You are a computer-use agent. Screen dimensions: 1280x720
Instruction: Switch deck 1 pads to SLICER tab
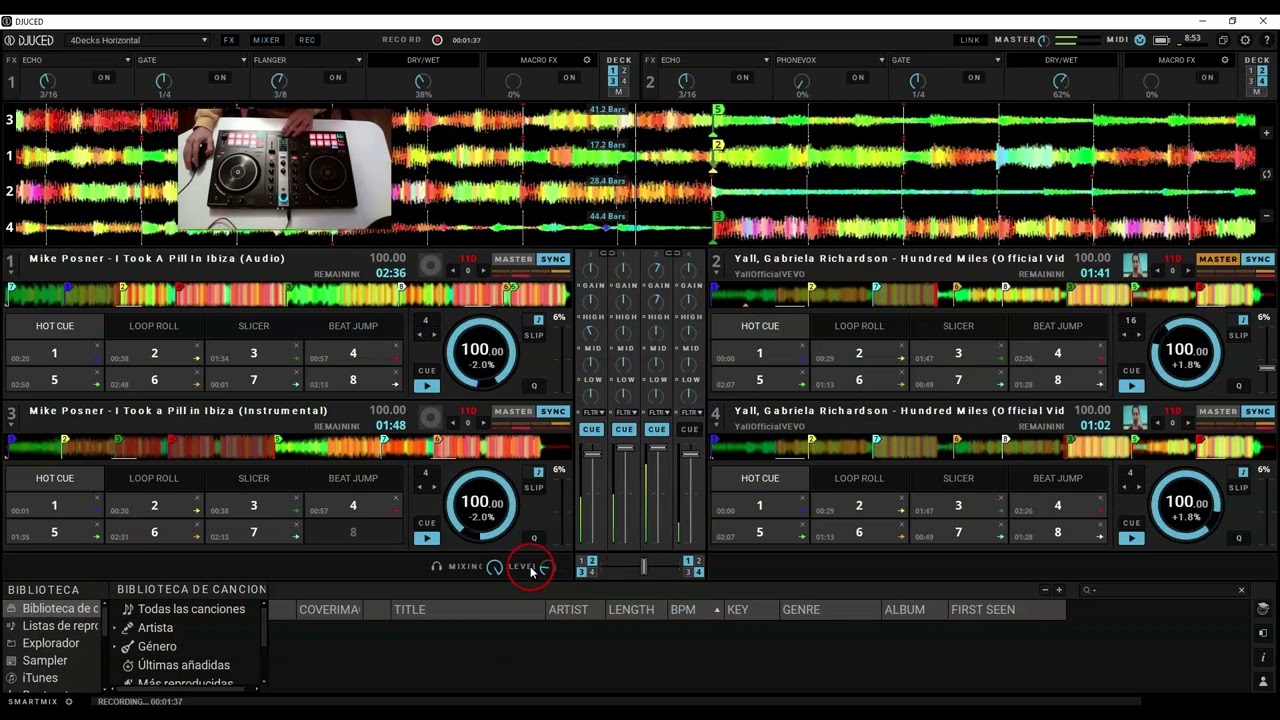(x=254, y=326)
